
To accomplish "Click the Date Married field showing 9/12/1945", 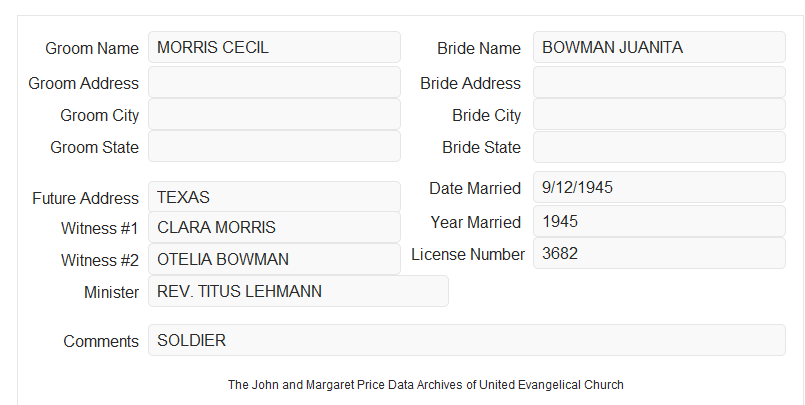I will tap(659, 187).
